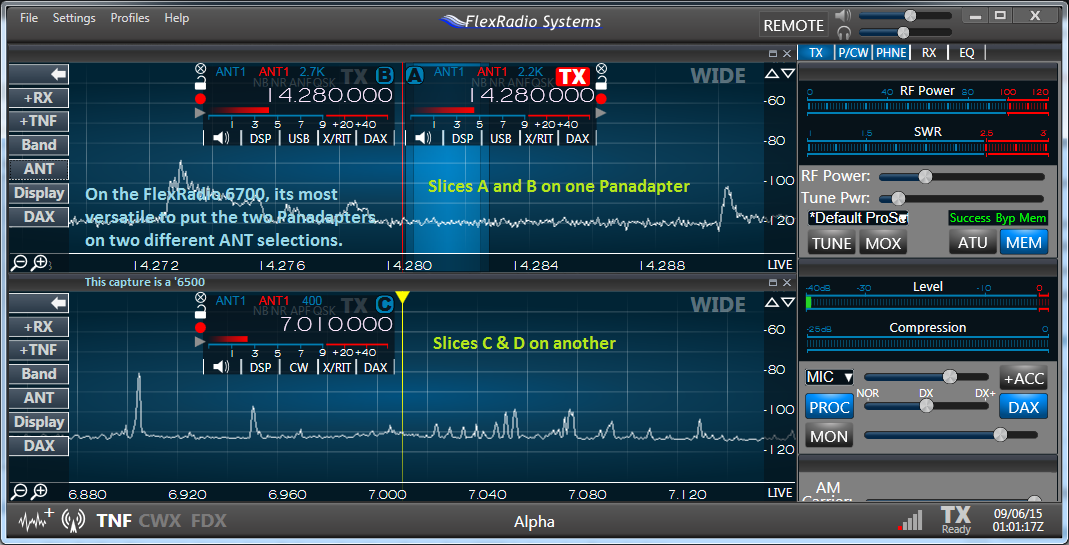
Task: Click lower panadapter level up triangle
Action: point(772,302)
